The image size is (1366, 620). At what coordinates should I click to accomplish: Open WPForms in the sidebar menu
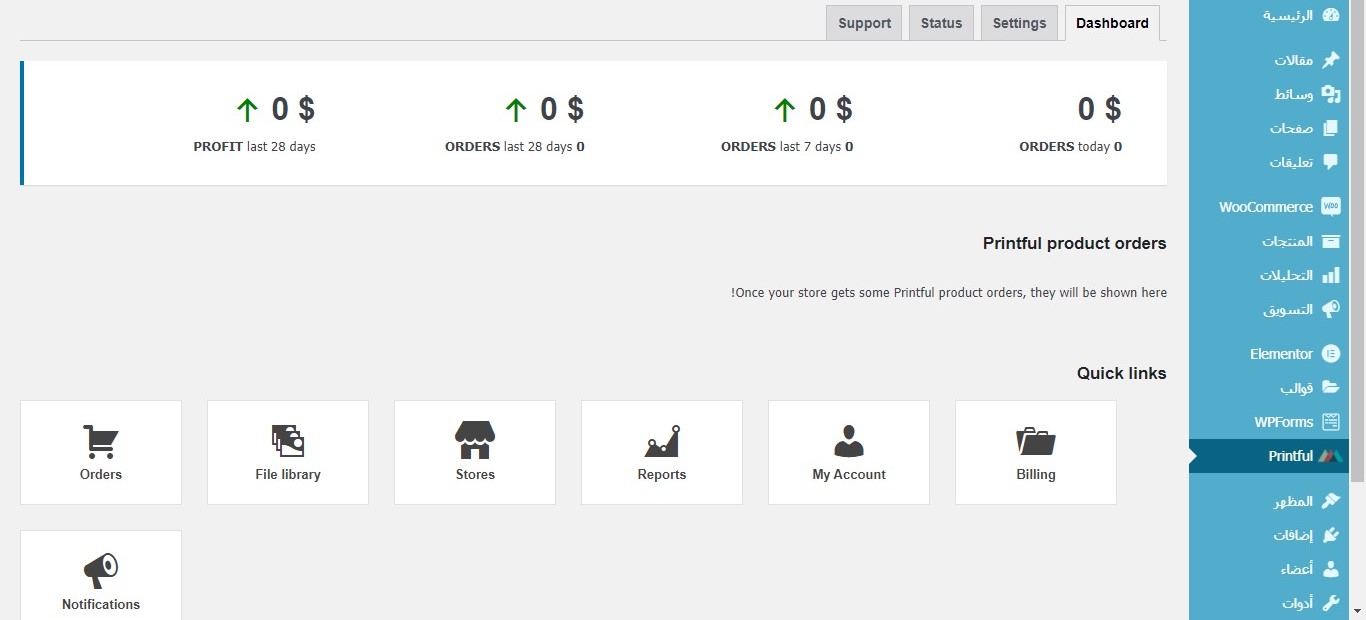(x=1283, y=422)
